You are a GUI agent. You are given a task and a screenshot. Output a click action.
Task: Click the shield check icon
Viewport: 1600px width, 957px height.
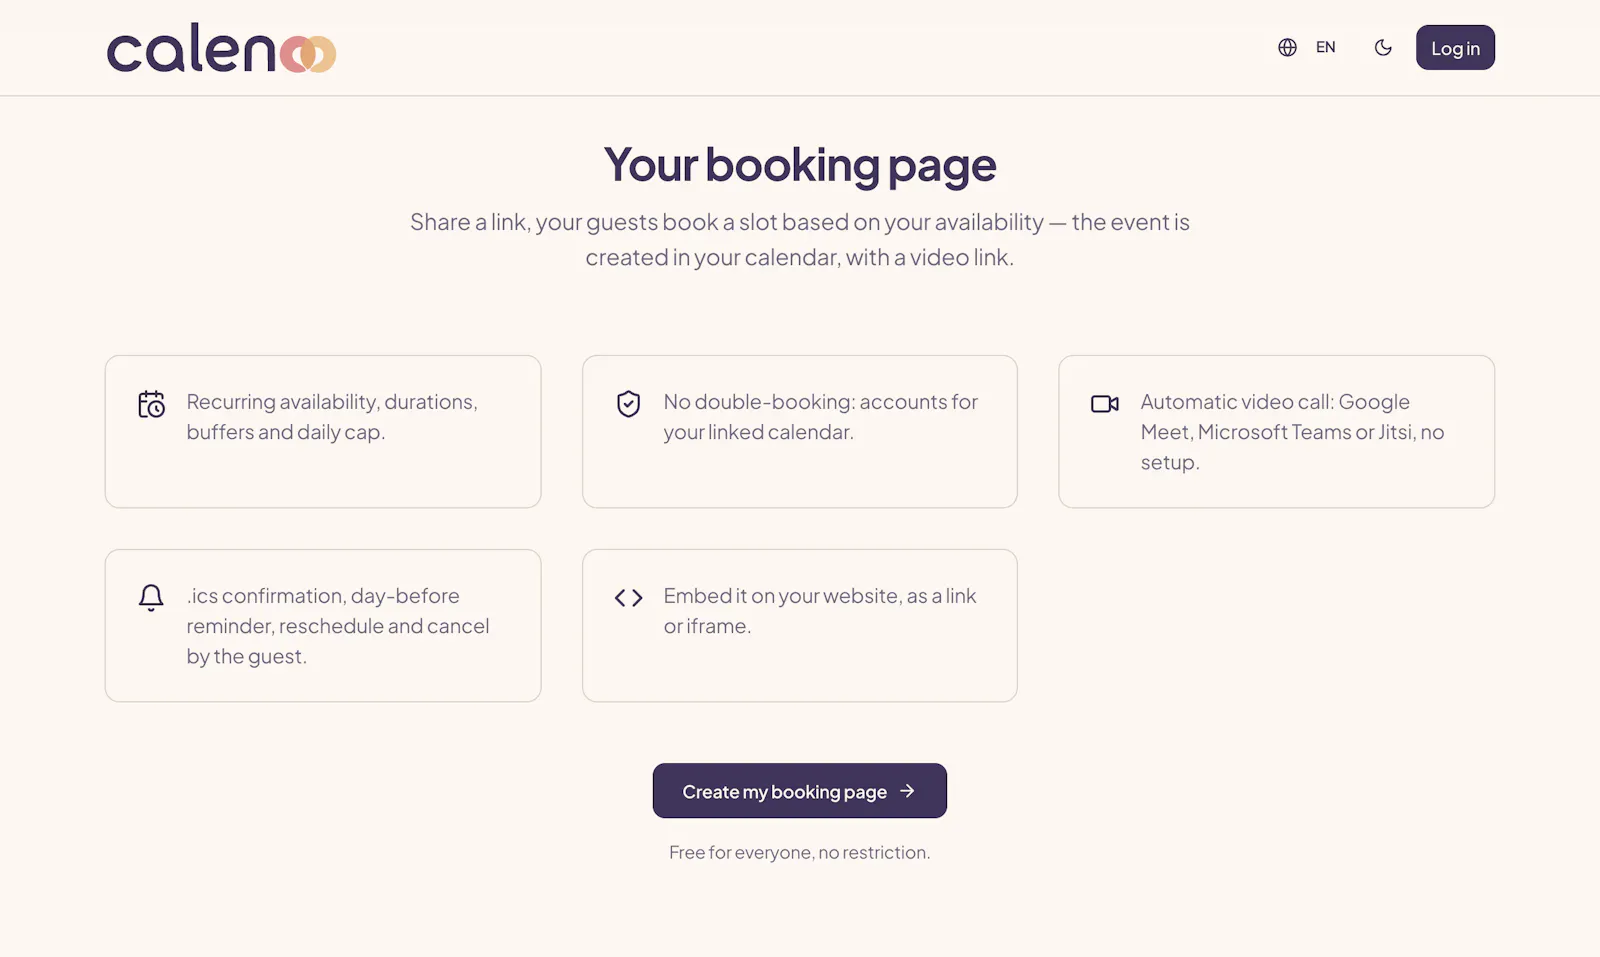[628, 404]
